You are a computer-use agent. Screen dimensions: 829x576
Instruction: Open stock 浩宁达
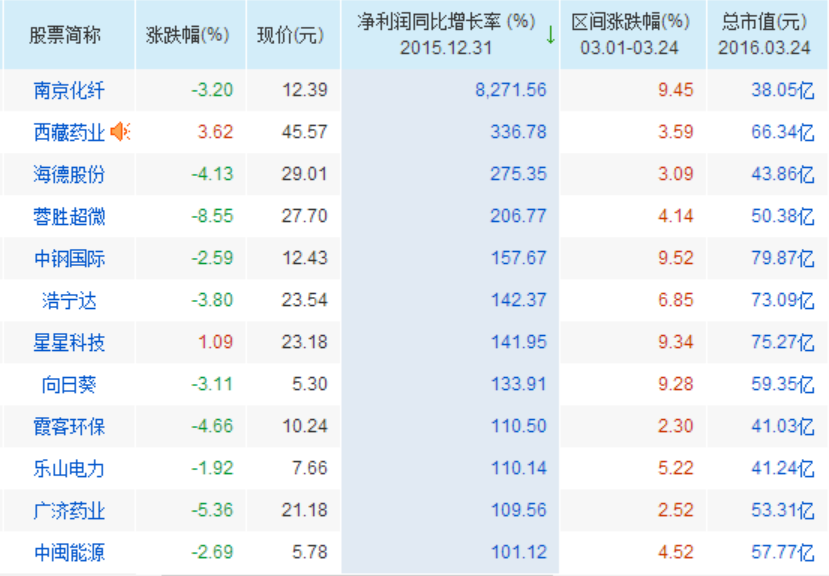(69, 300)
